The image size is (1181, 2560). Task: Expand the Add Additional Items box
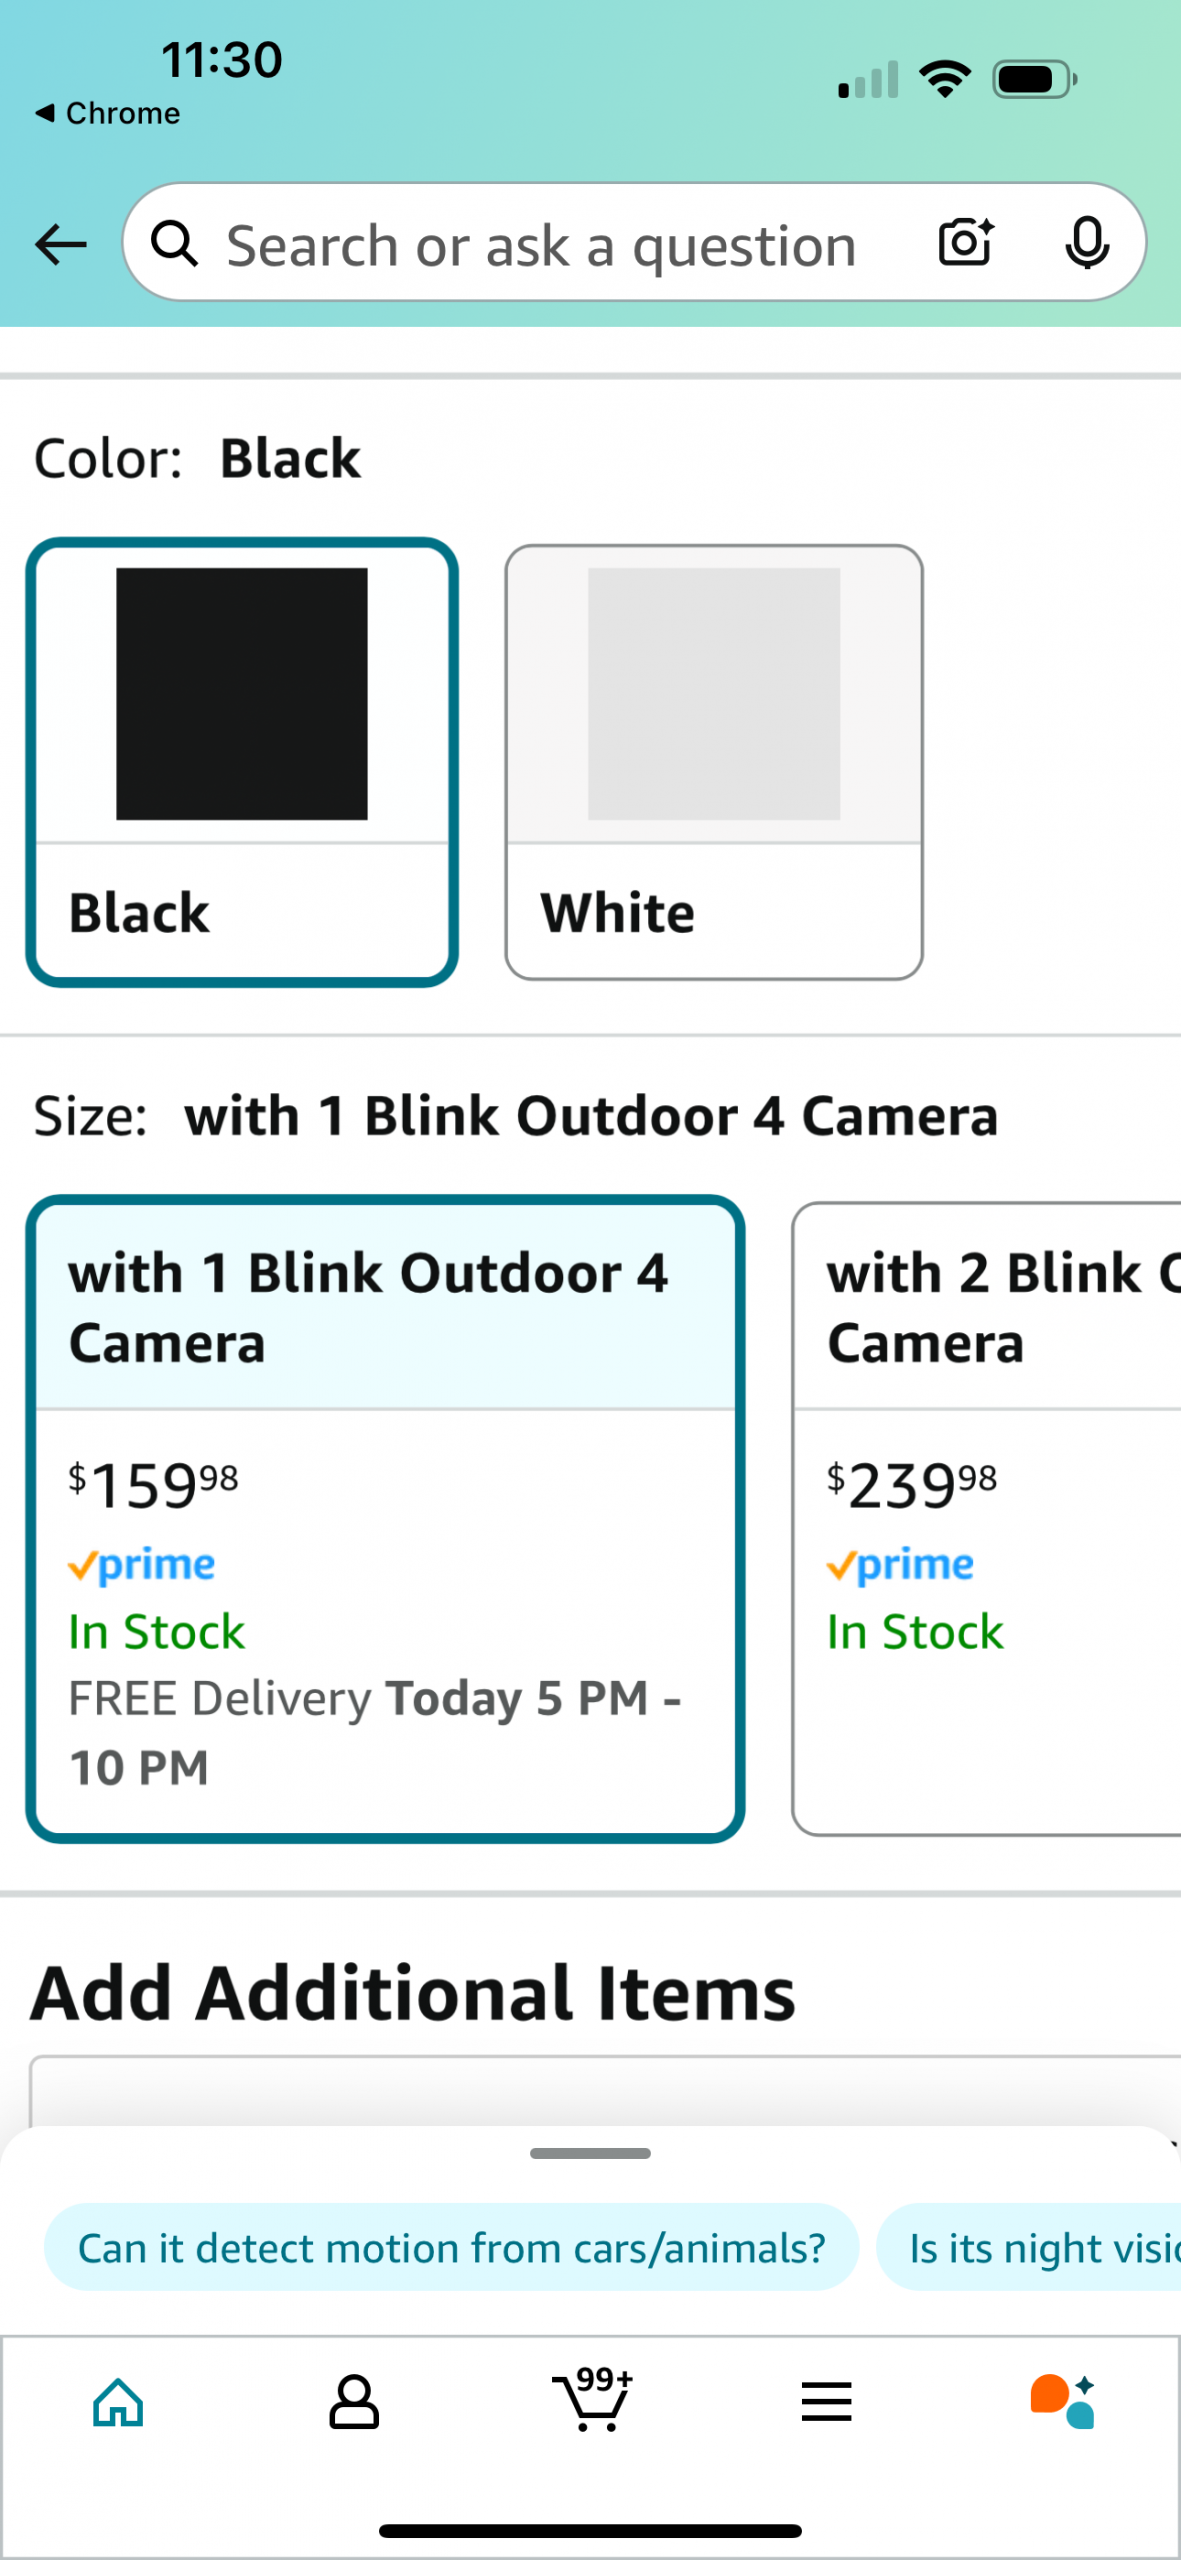point(605,2090)
